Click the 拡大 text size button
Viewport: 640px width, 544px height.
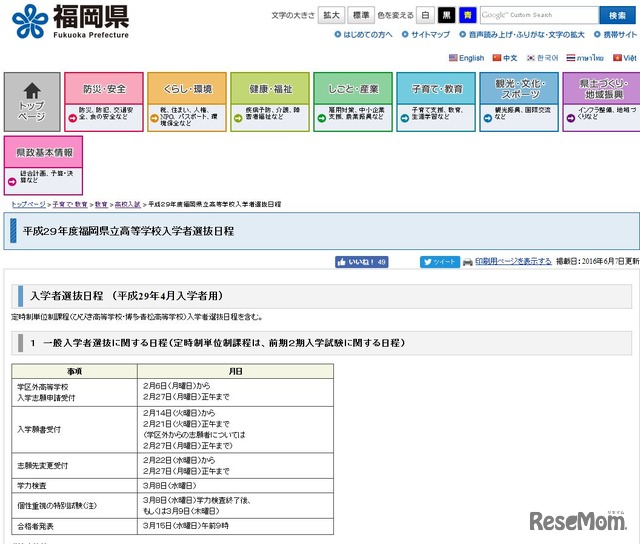click(331, 15)
